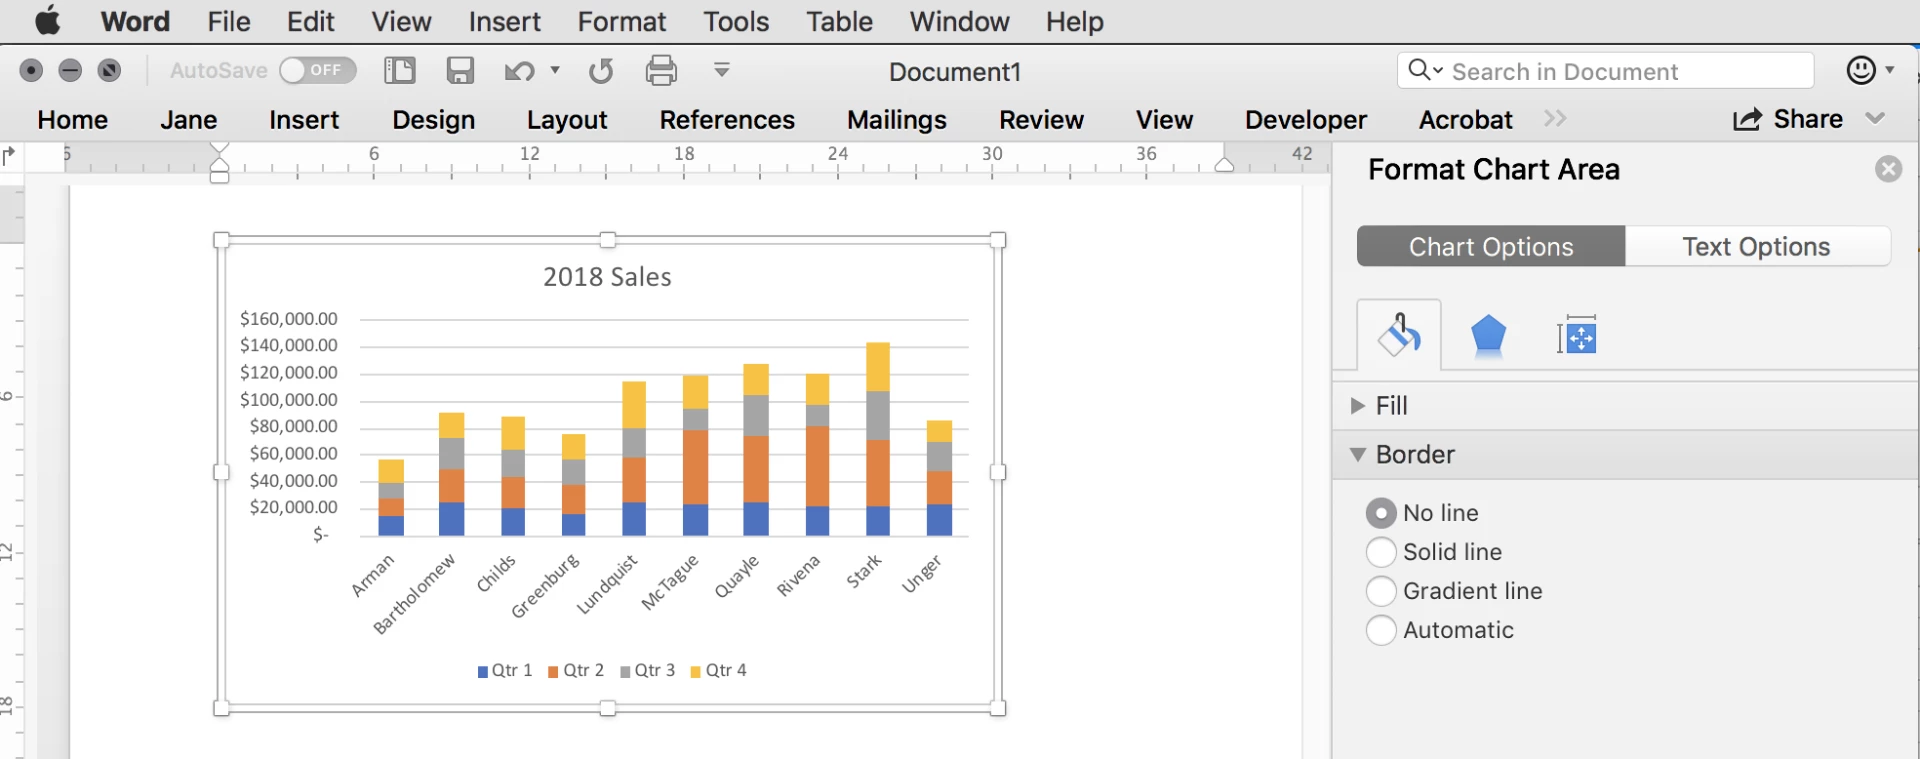
Task: Open the sidebar layout icon in the toolbar
Action: point(400,70)
